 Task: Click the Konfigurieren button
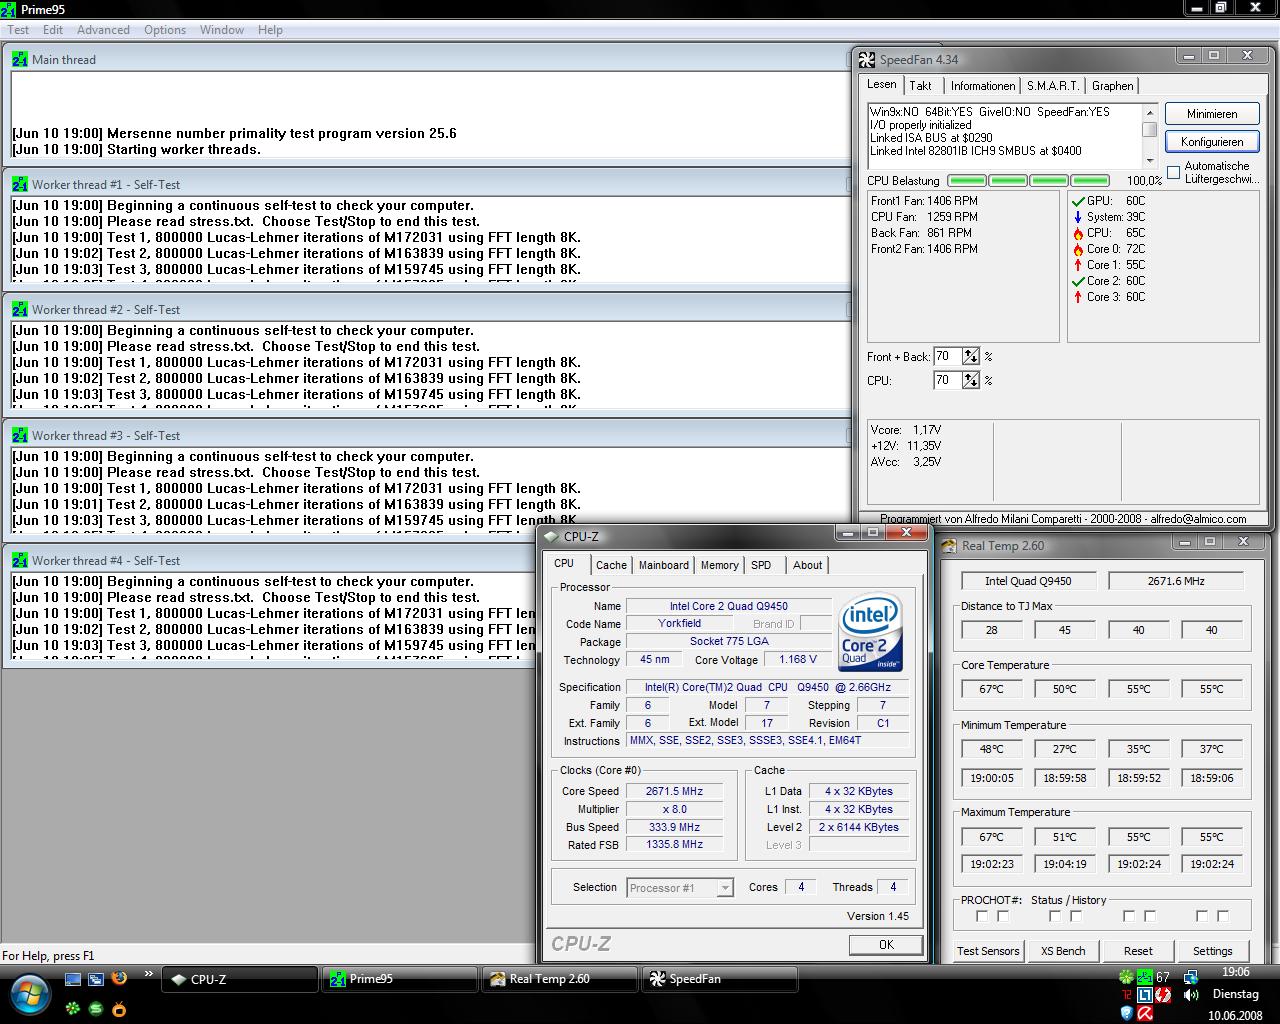(x=1212, y=142)
